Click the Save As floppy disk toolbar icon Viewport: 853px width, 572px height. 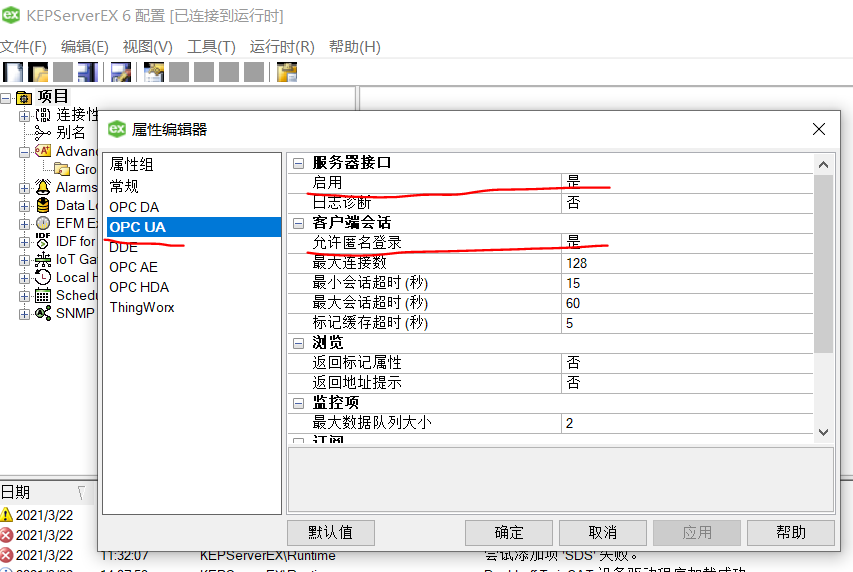pyautogui.click(x=88, y=72)
